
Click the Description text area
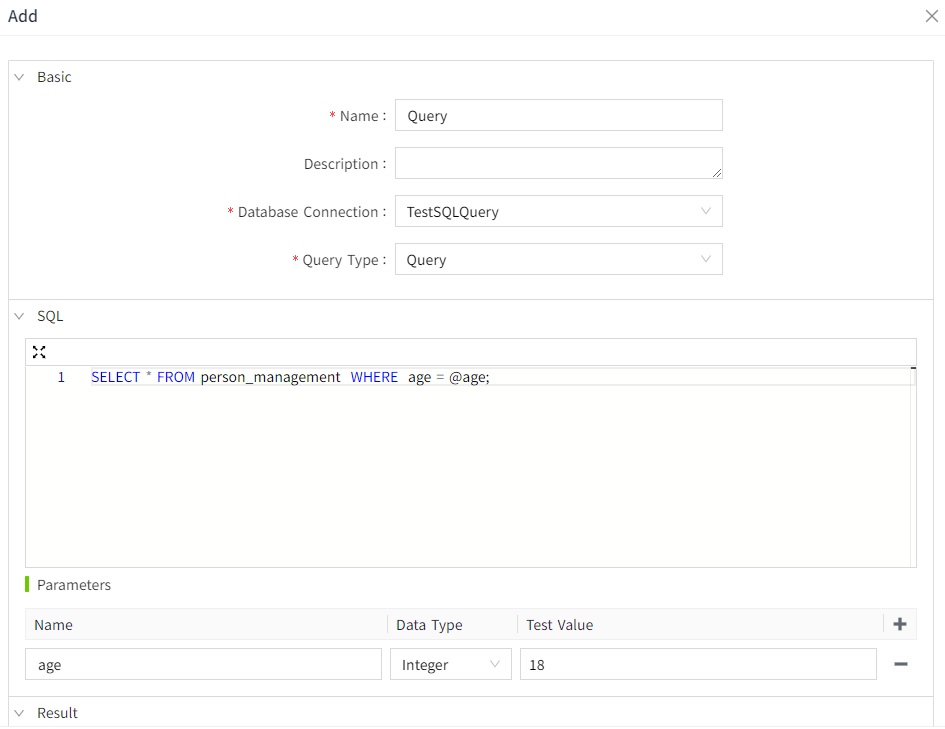coord(558,164)
